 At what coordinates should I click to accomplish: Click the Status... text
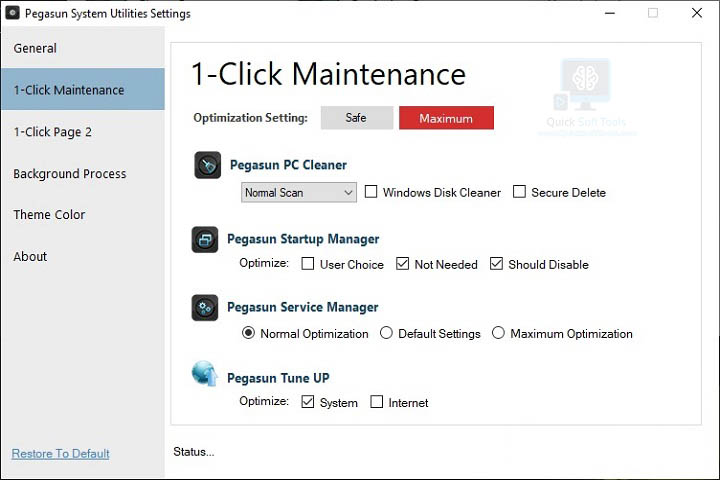pos(194,452)
